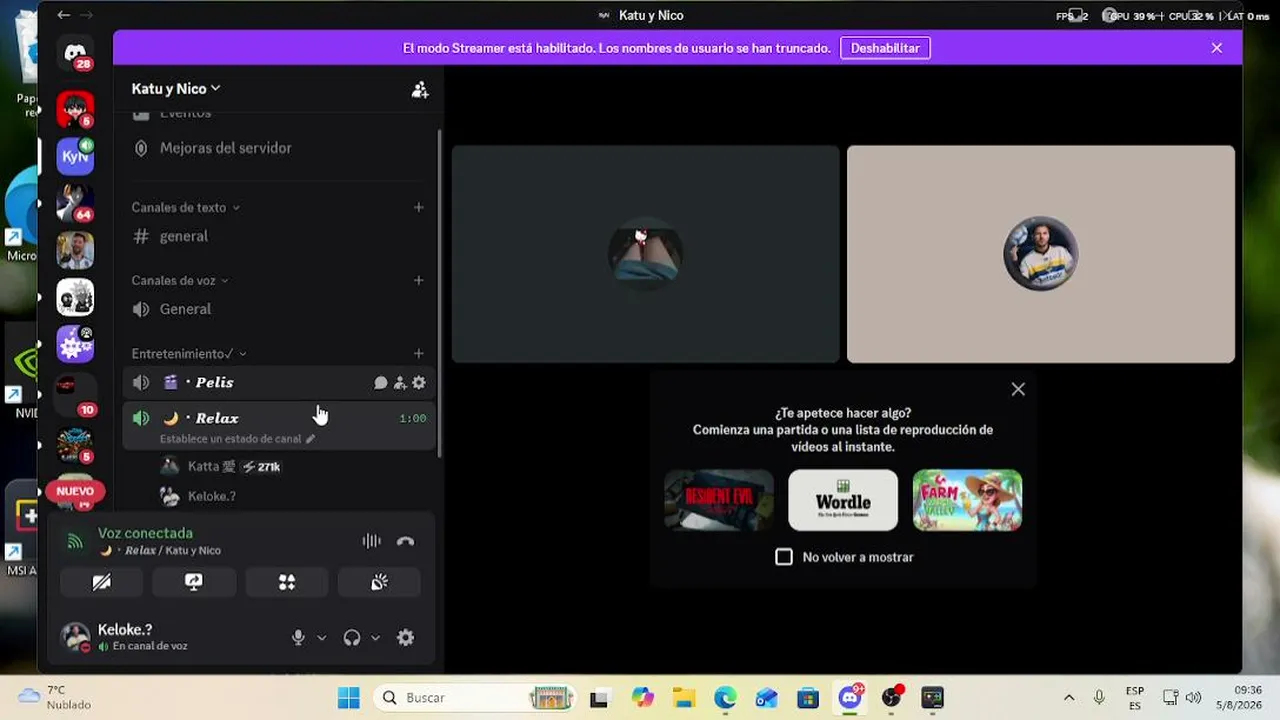The image size is (1280, 720).
Task: Open the weather widget showing 7°C
Action: [x=56, y=697]
